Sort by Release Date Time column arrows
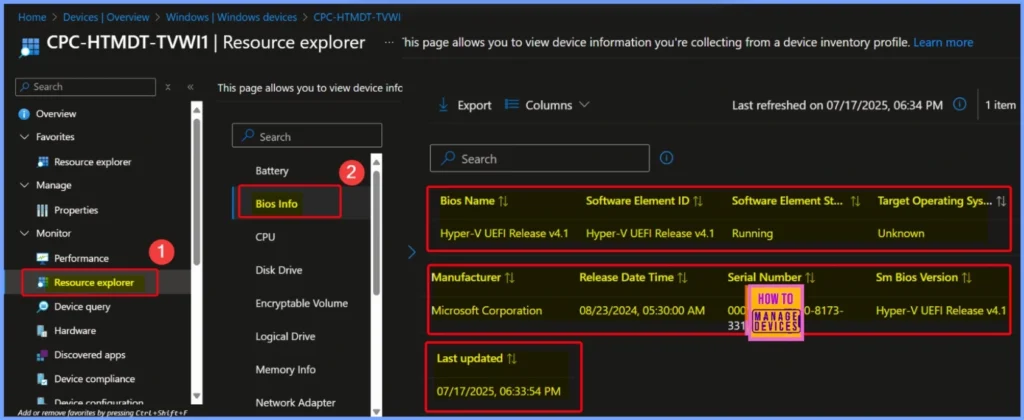Image resolution: width=1024 pixels, height=420 pixels. click(682, 278)
